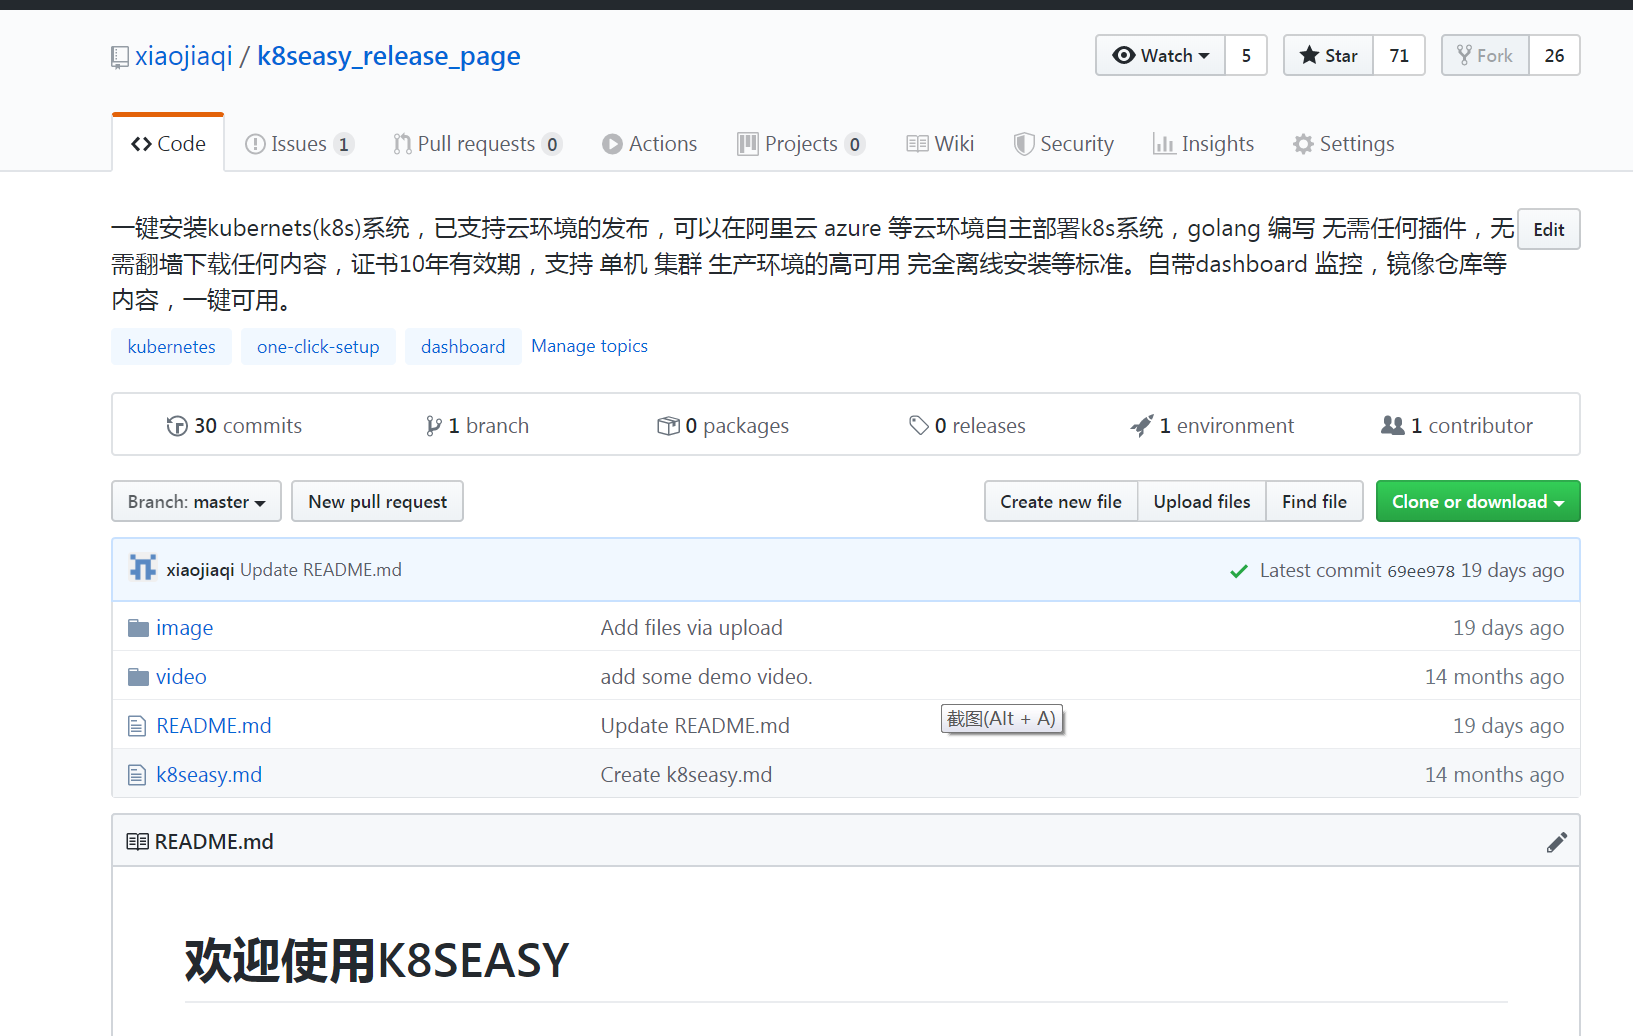
Task: Click Find file button
Action: click(x=1314, y=501)
